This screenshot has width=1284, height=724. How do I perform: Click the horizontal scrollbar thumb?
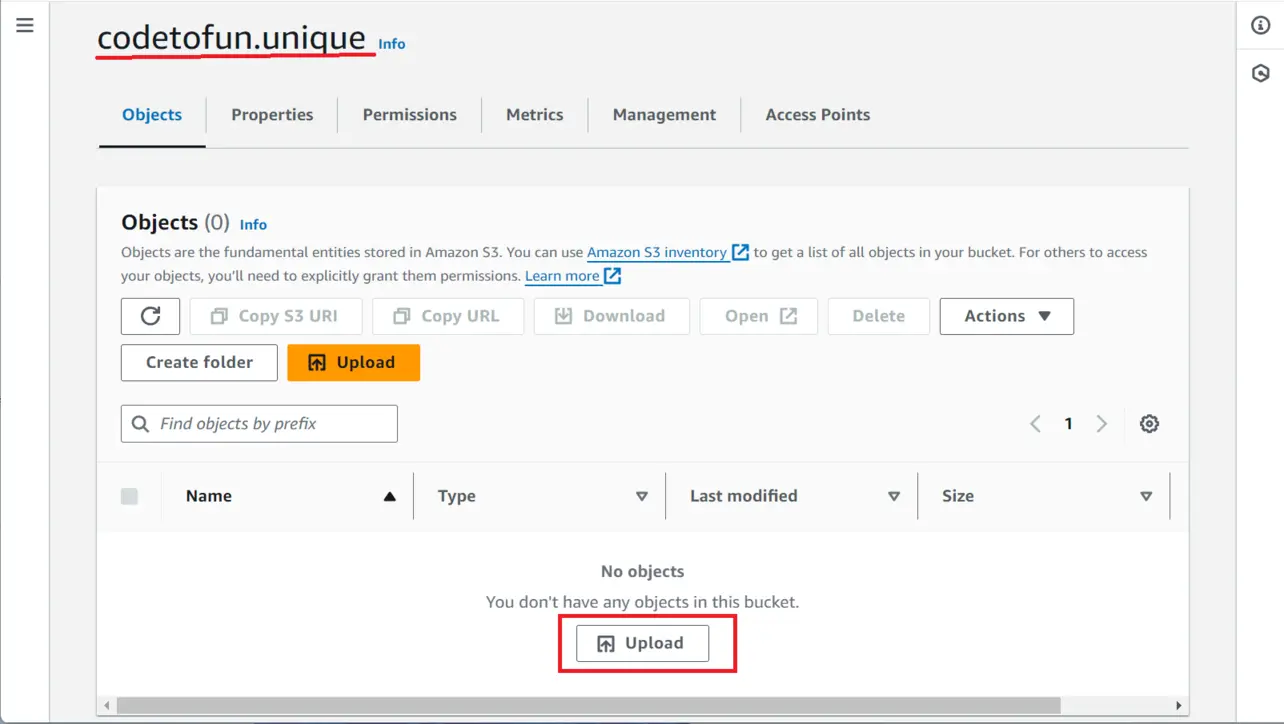[x=588, y=706]
